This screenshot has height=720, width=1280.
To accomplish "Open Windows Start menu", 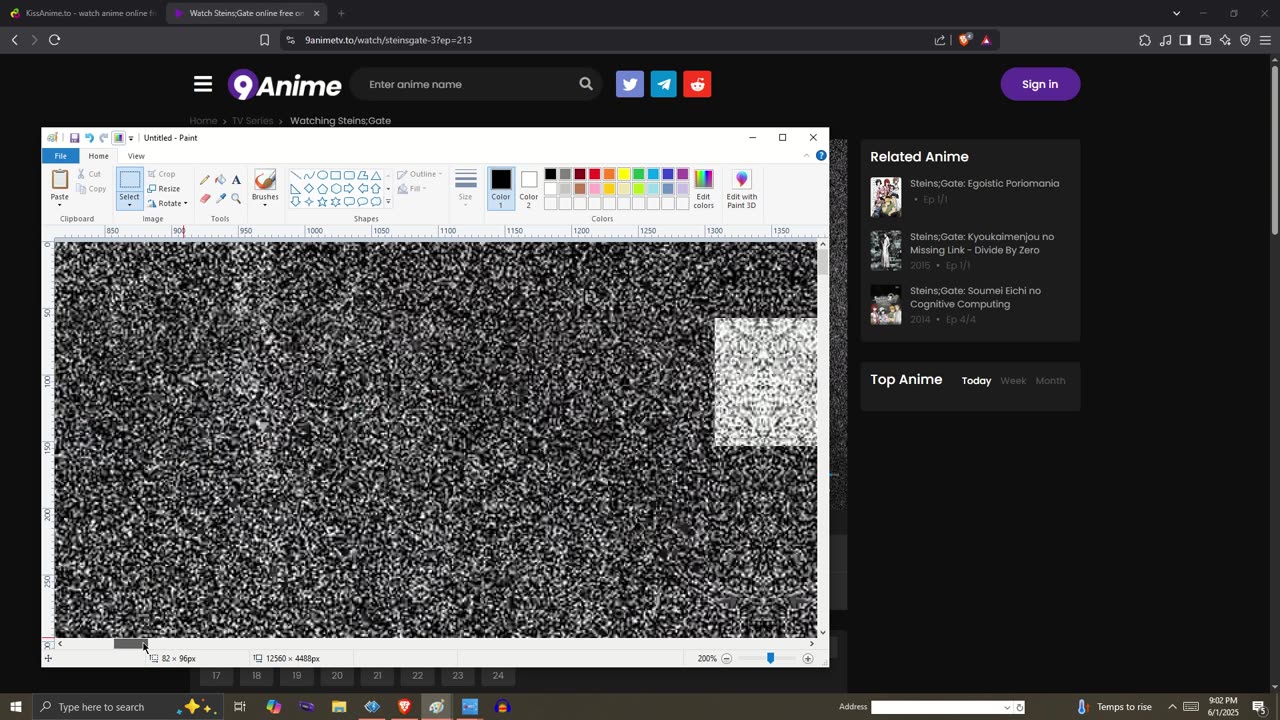I will click(15, 707).
